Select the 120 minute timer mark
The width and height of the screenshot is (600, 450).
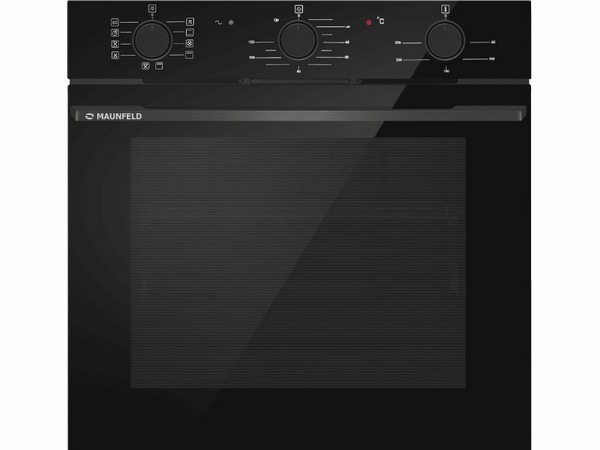251,42
